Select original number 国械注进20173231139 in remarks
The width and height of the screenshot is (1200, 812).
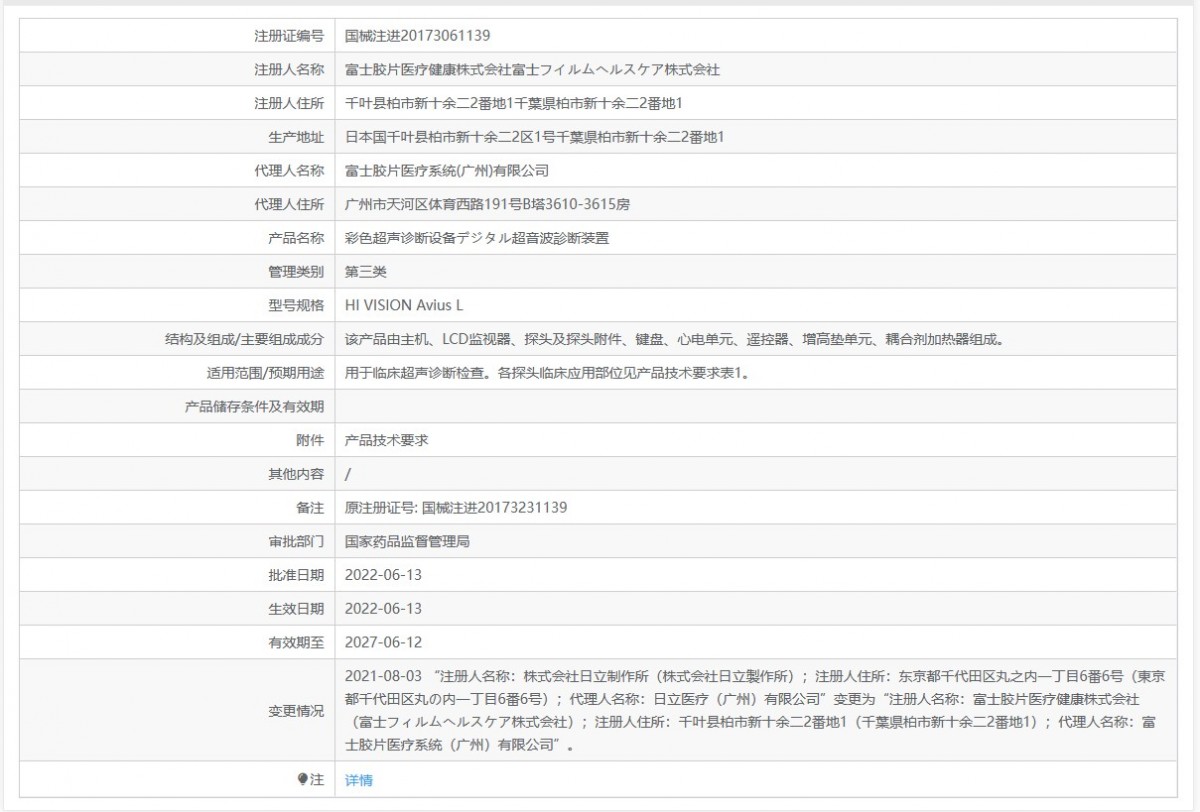495,508
